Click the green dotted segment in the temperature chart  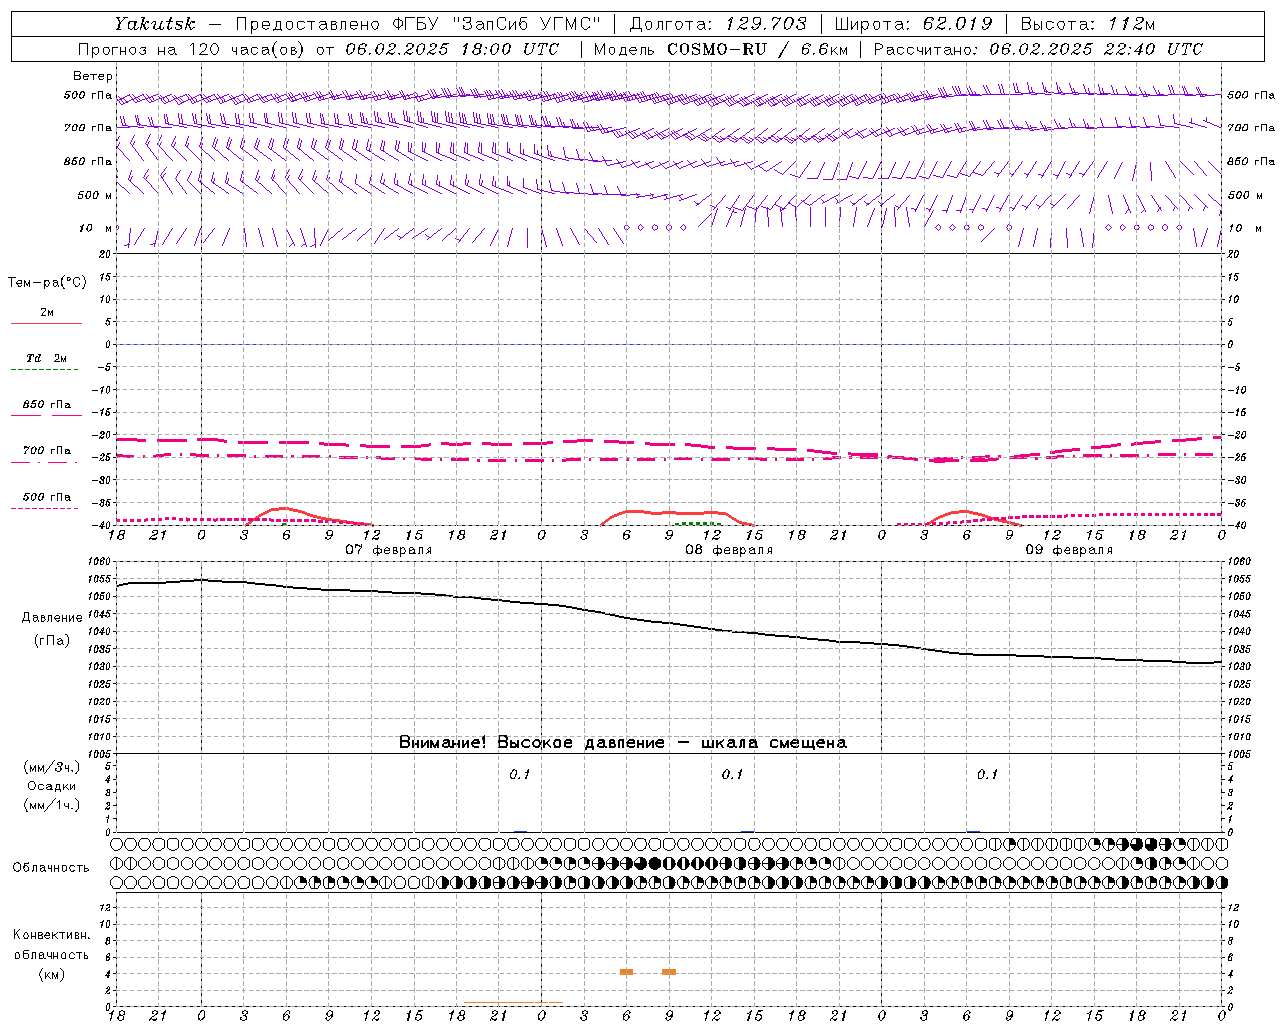click(697, 523)
